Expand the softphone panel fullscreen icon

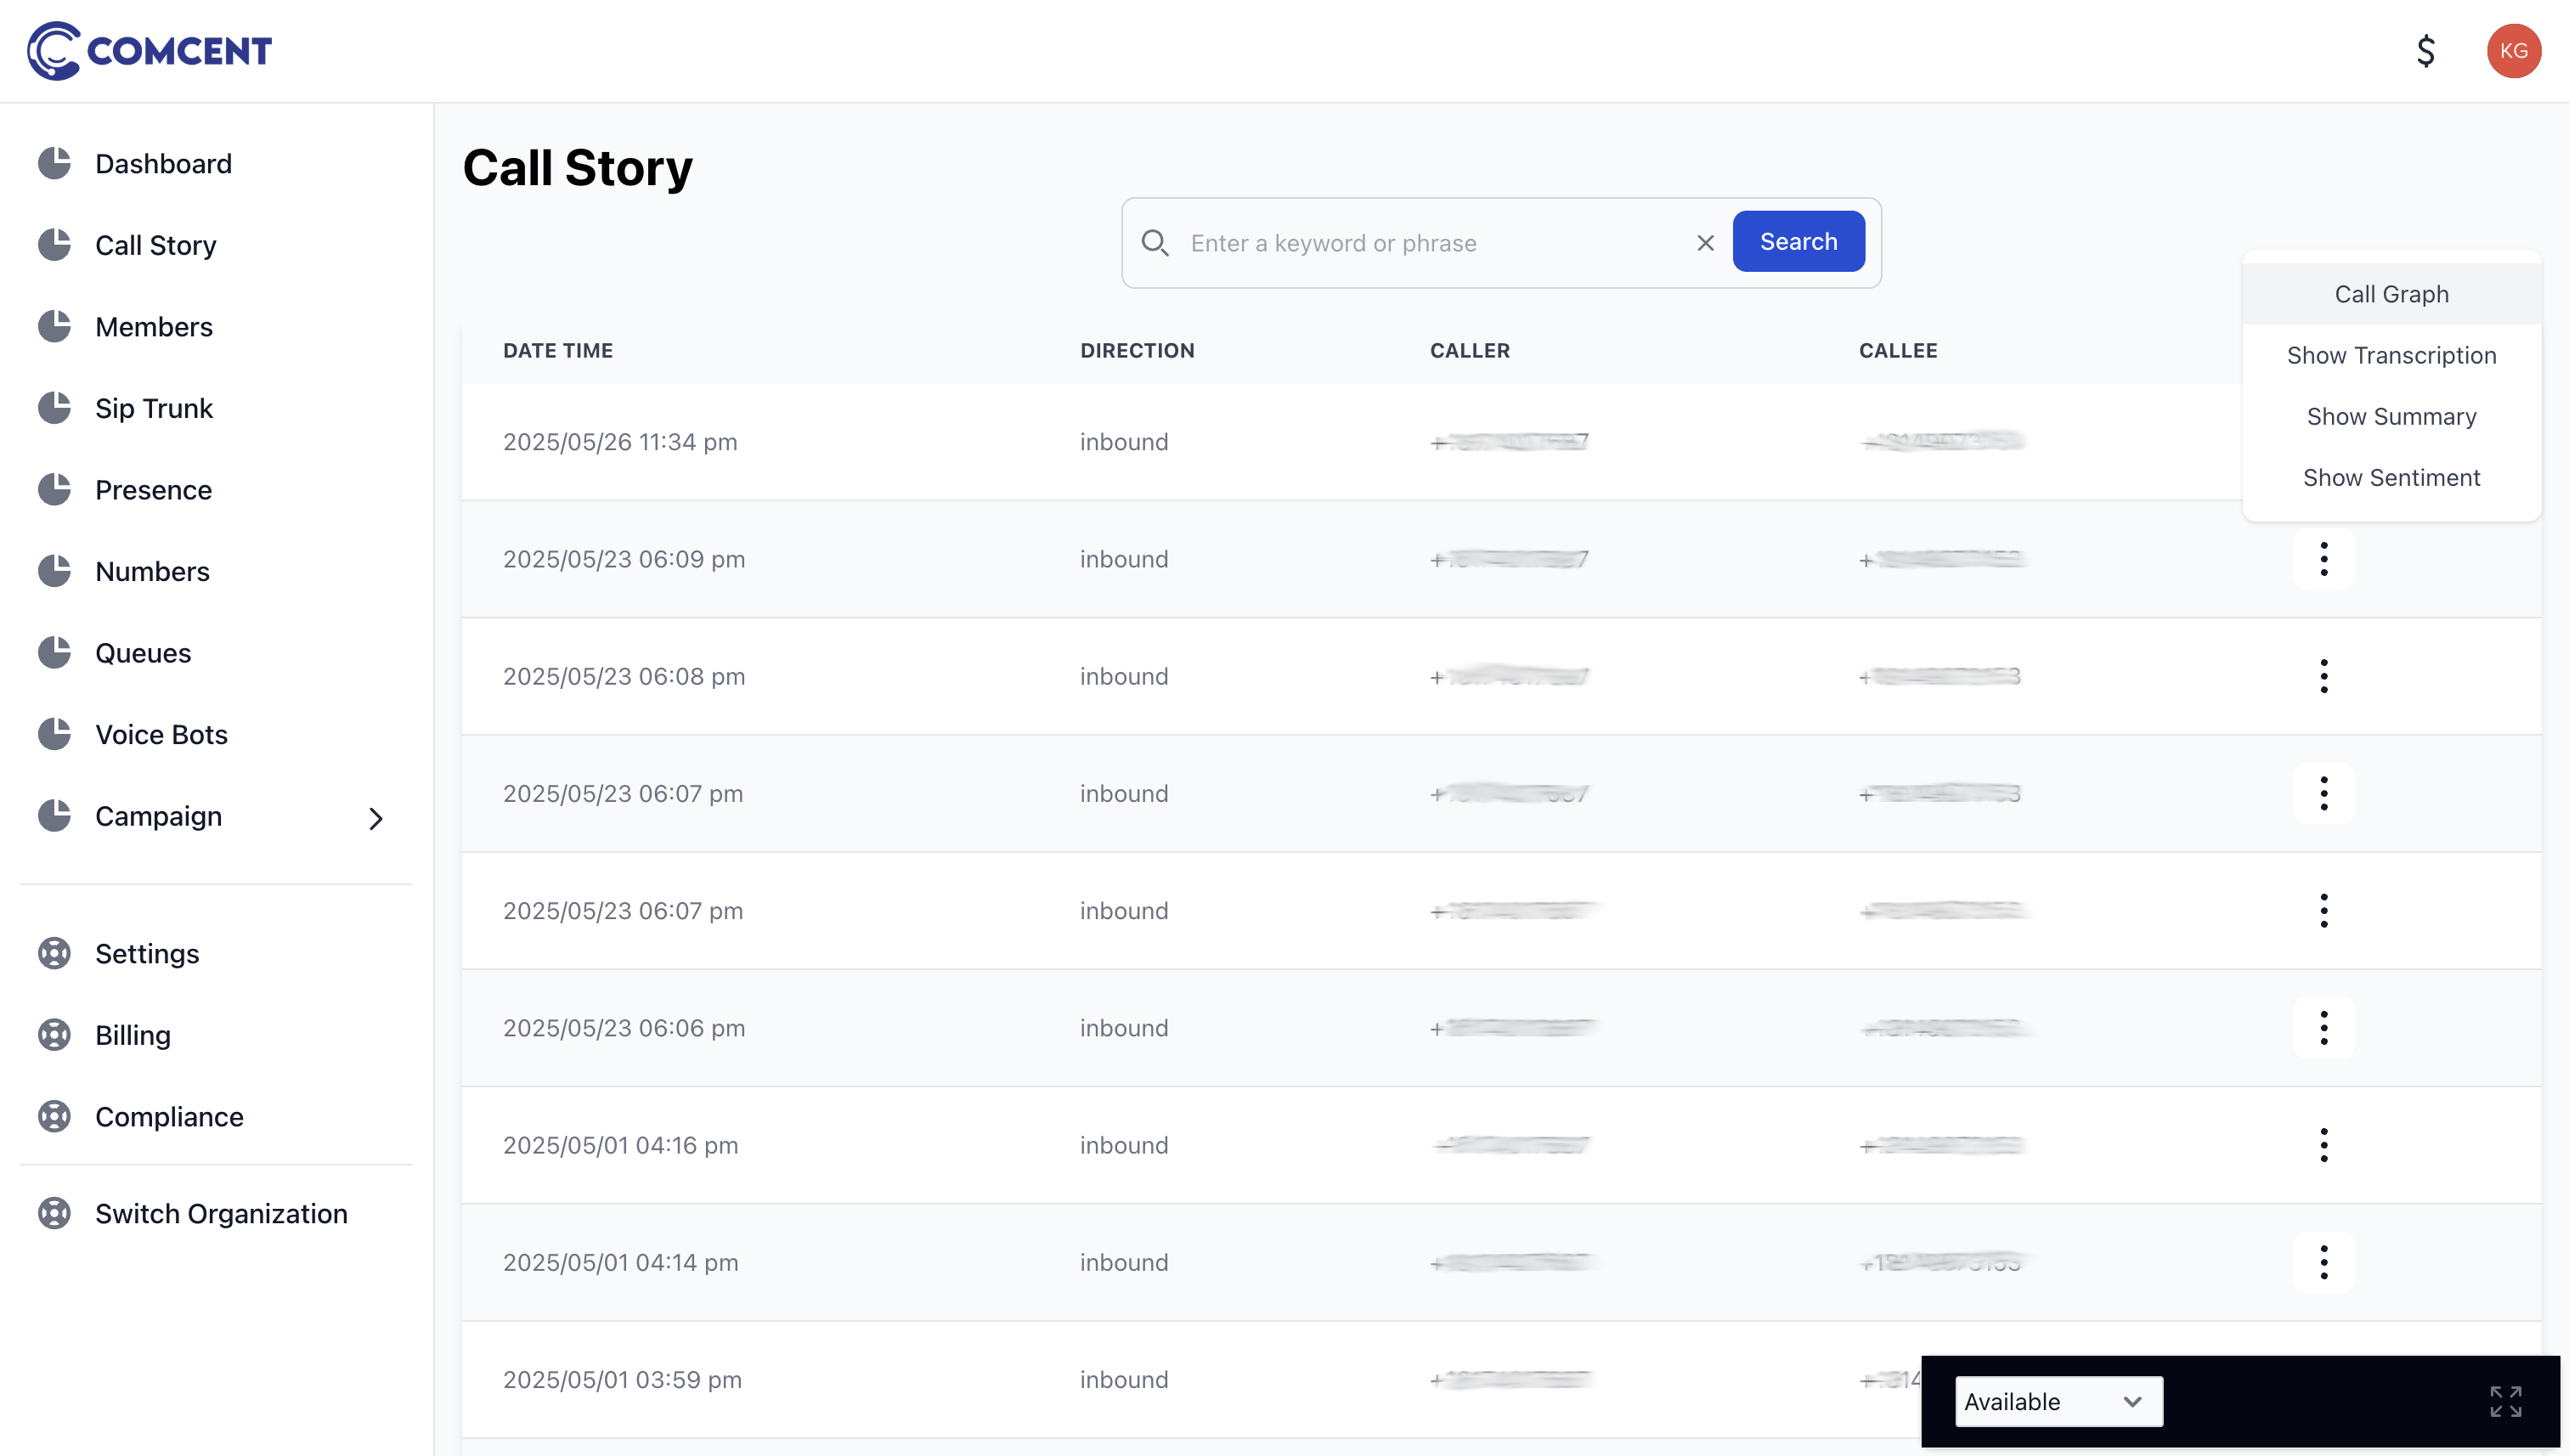coord(2505,1401)
